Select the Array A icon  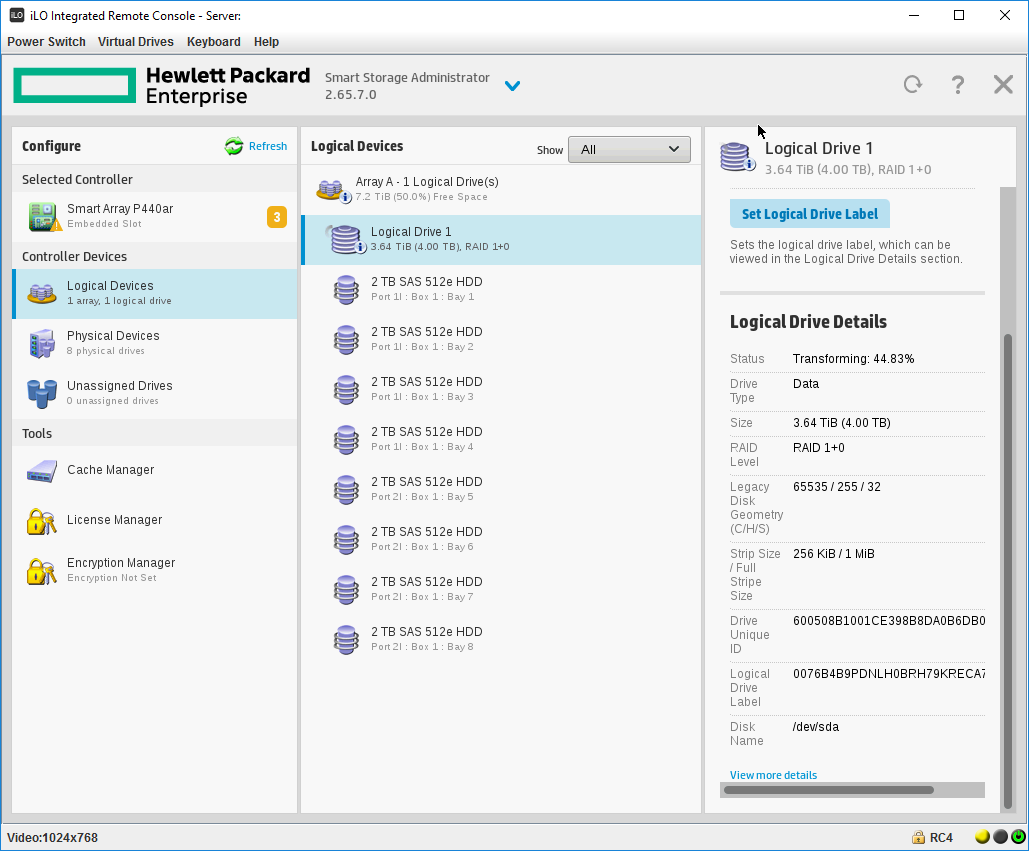coord(333,190)
